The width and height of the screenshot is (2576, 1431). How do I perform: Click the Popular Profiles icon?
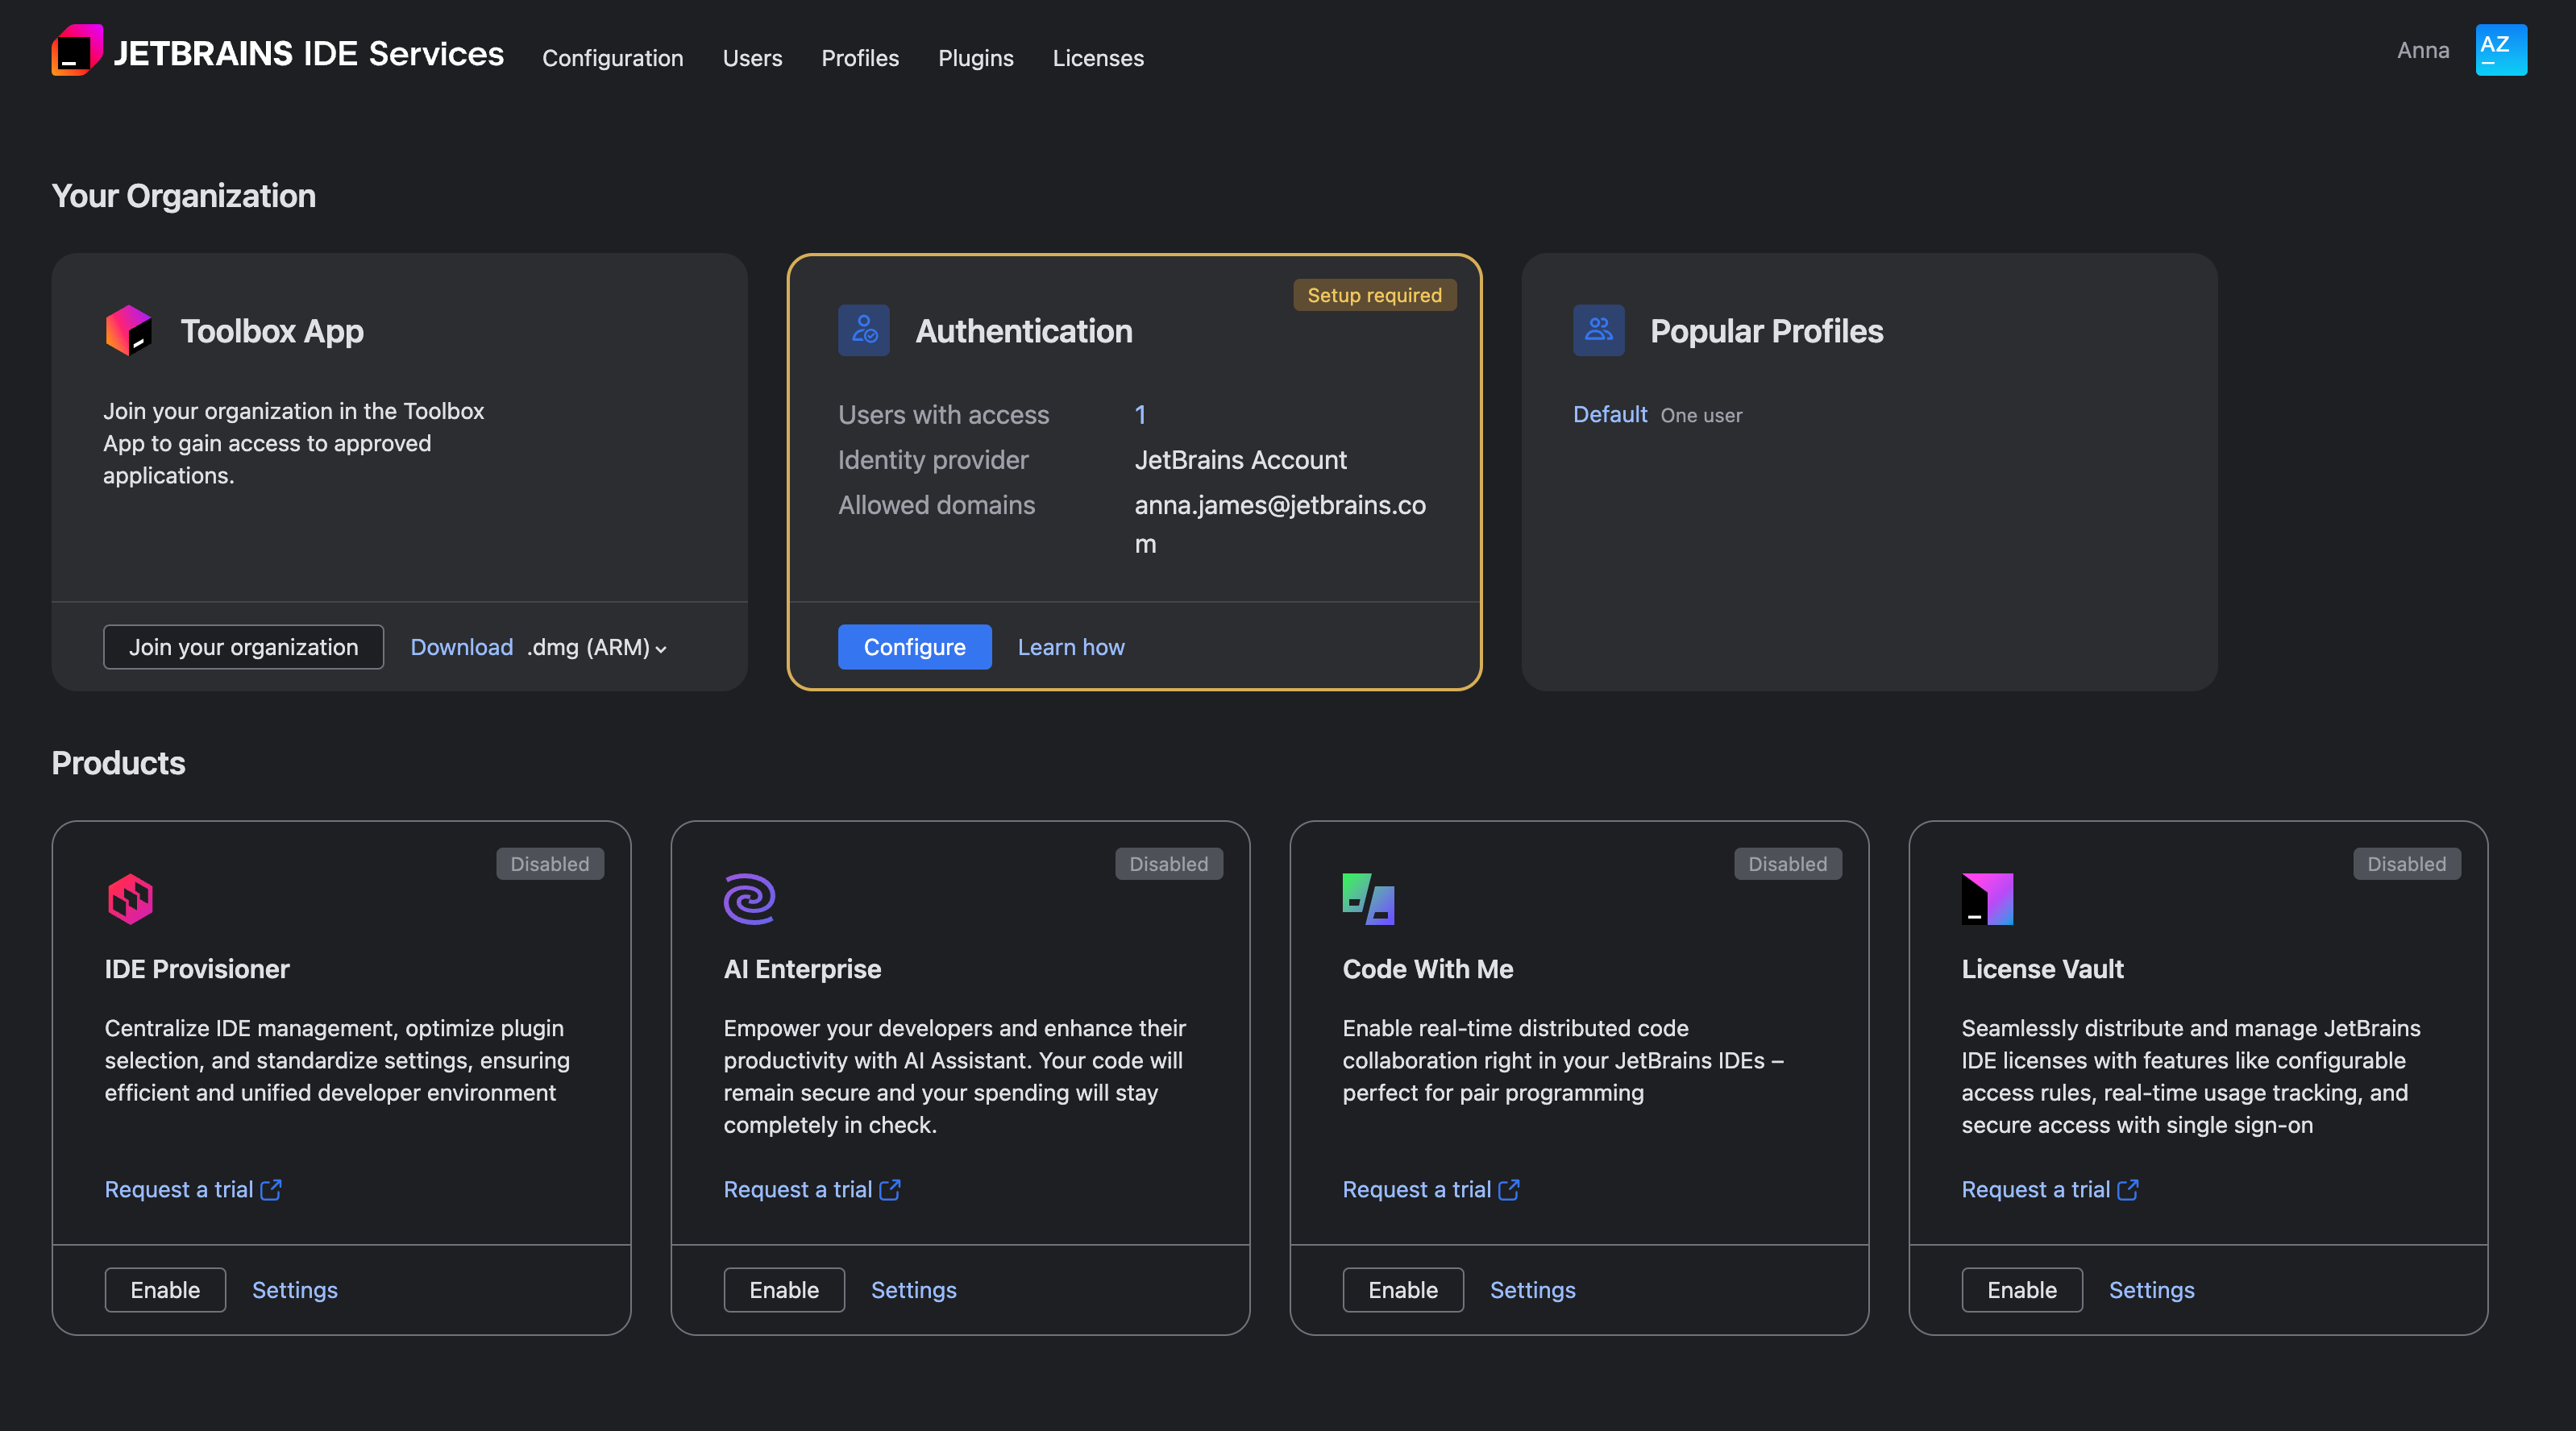click(x=1598, y=330)
